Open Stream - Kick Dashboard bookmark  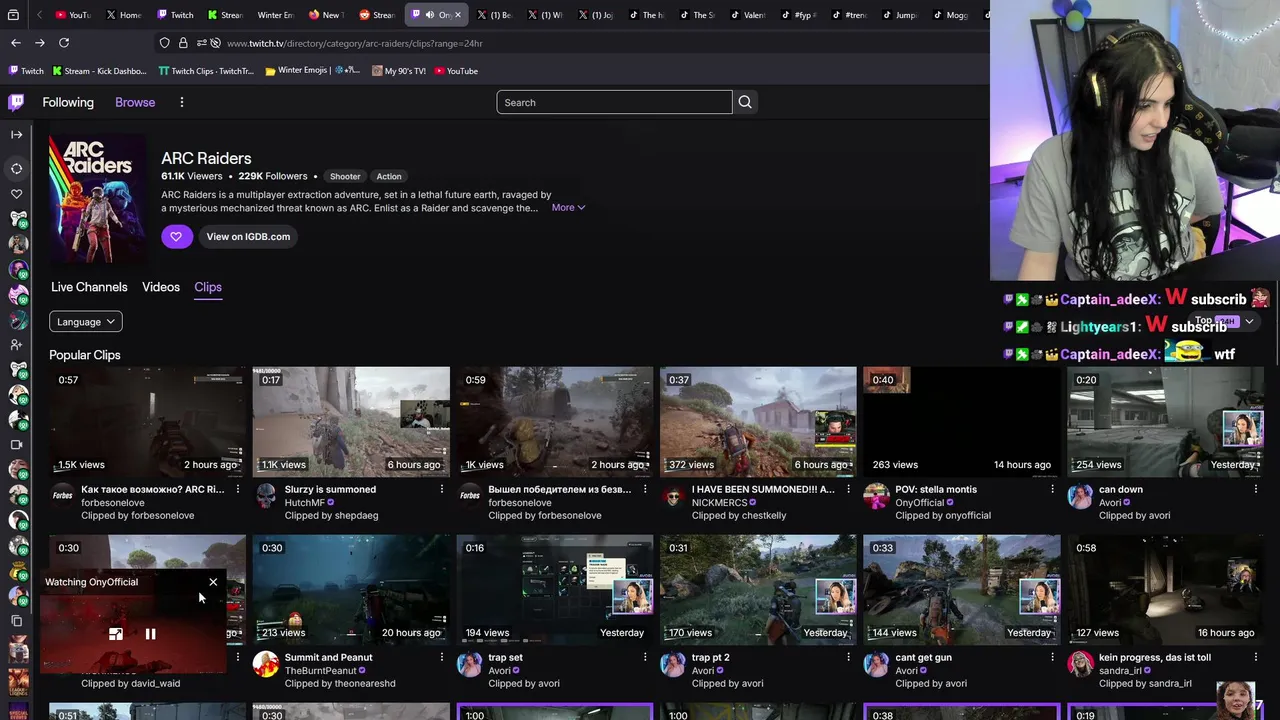(x=99, y=71)
